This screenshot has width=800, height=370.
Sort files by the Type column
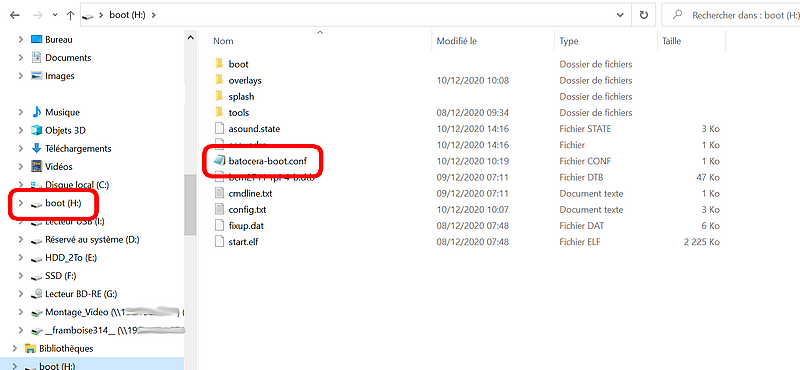pyautogui.click(x=569, y=41)
